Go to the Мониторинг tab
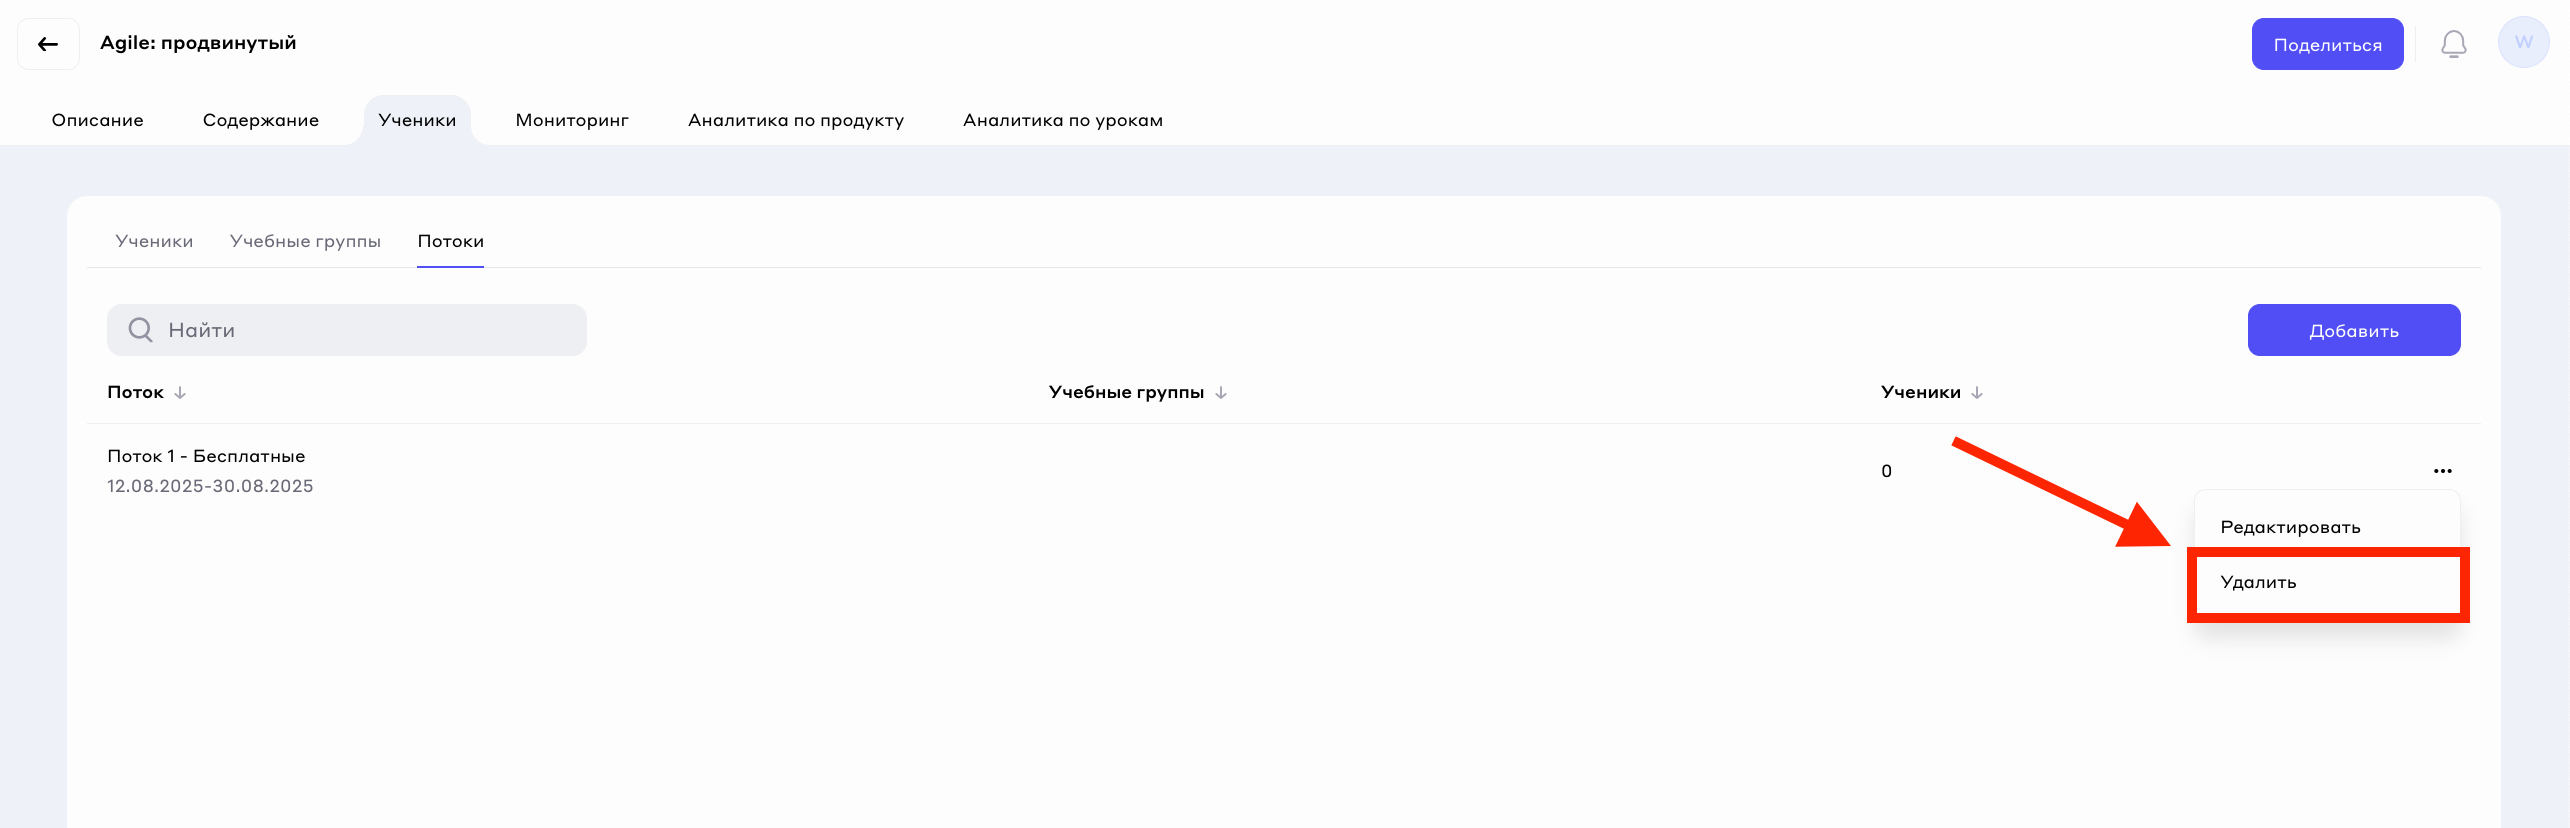Image resolution: width=2570 pixels, height=828 pixels. click(572, 120)
